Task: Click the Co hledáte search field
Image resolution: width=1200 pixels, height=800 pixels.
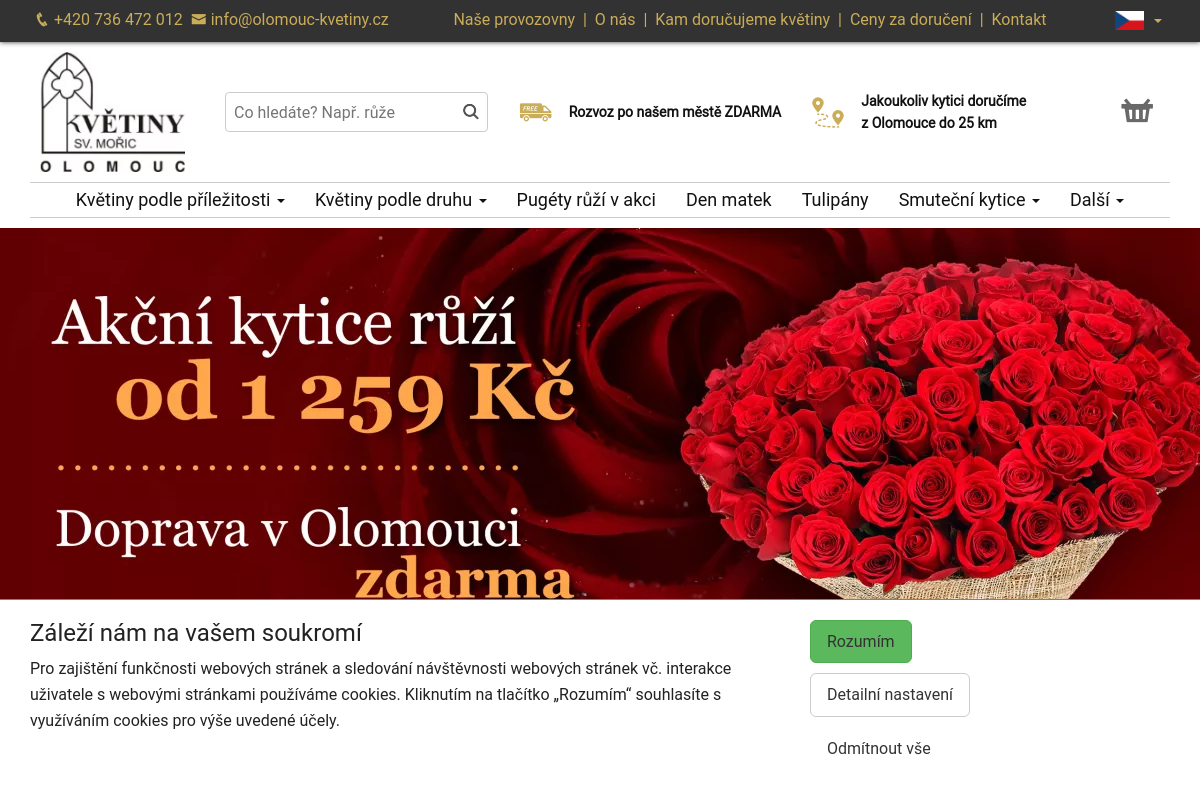Action: 340,112
